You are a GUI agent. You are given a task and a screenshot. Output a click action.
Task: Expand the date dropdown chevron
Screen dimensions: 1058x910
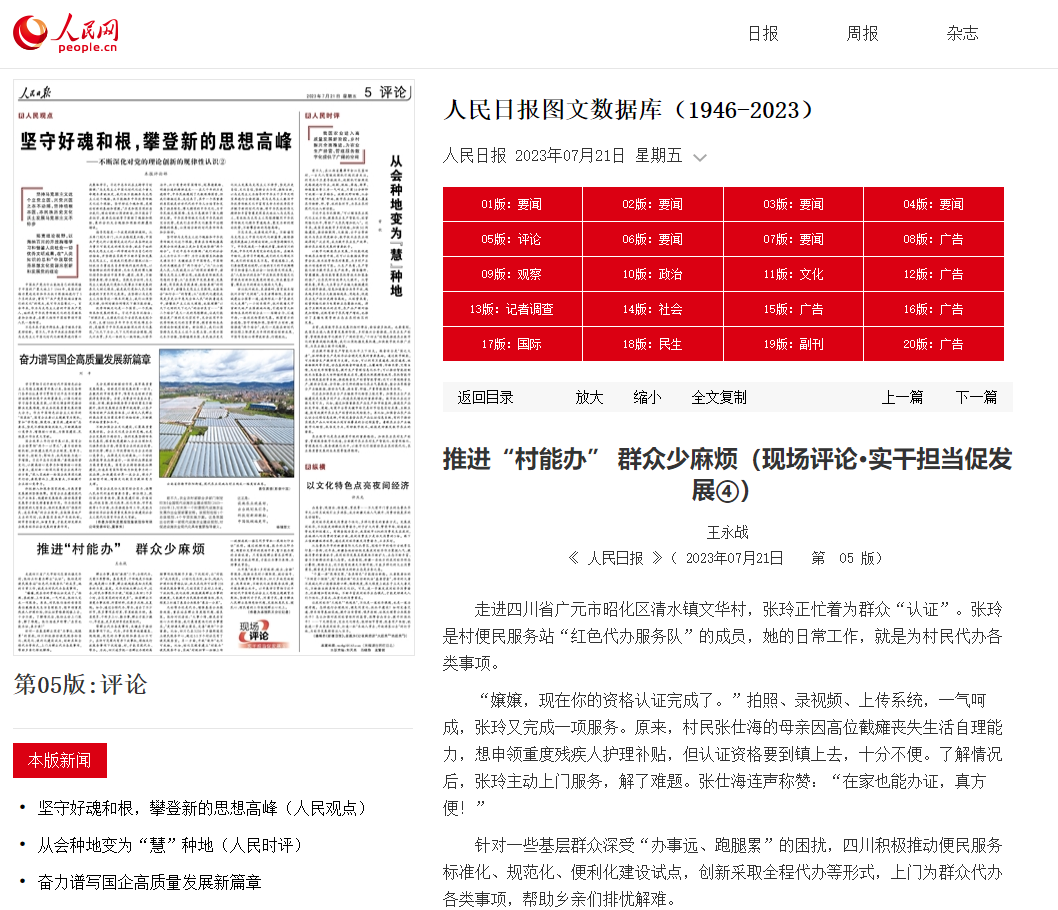coord(700,158)
